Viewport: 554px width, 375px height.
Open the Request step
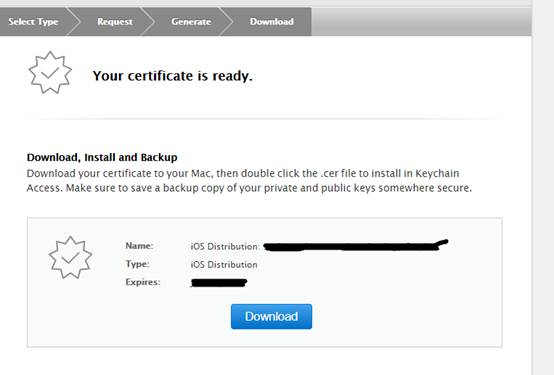115,22
